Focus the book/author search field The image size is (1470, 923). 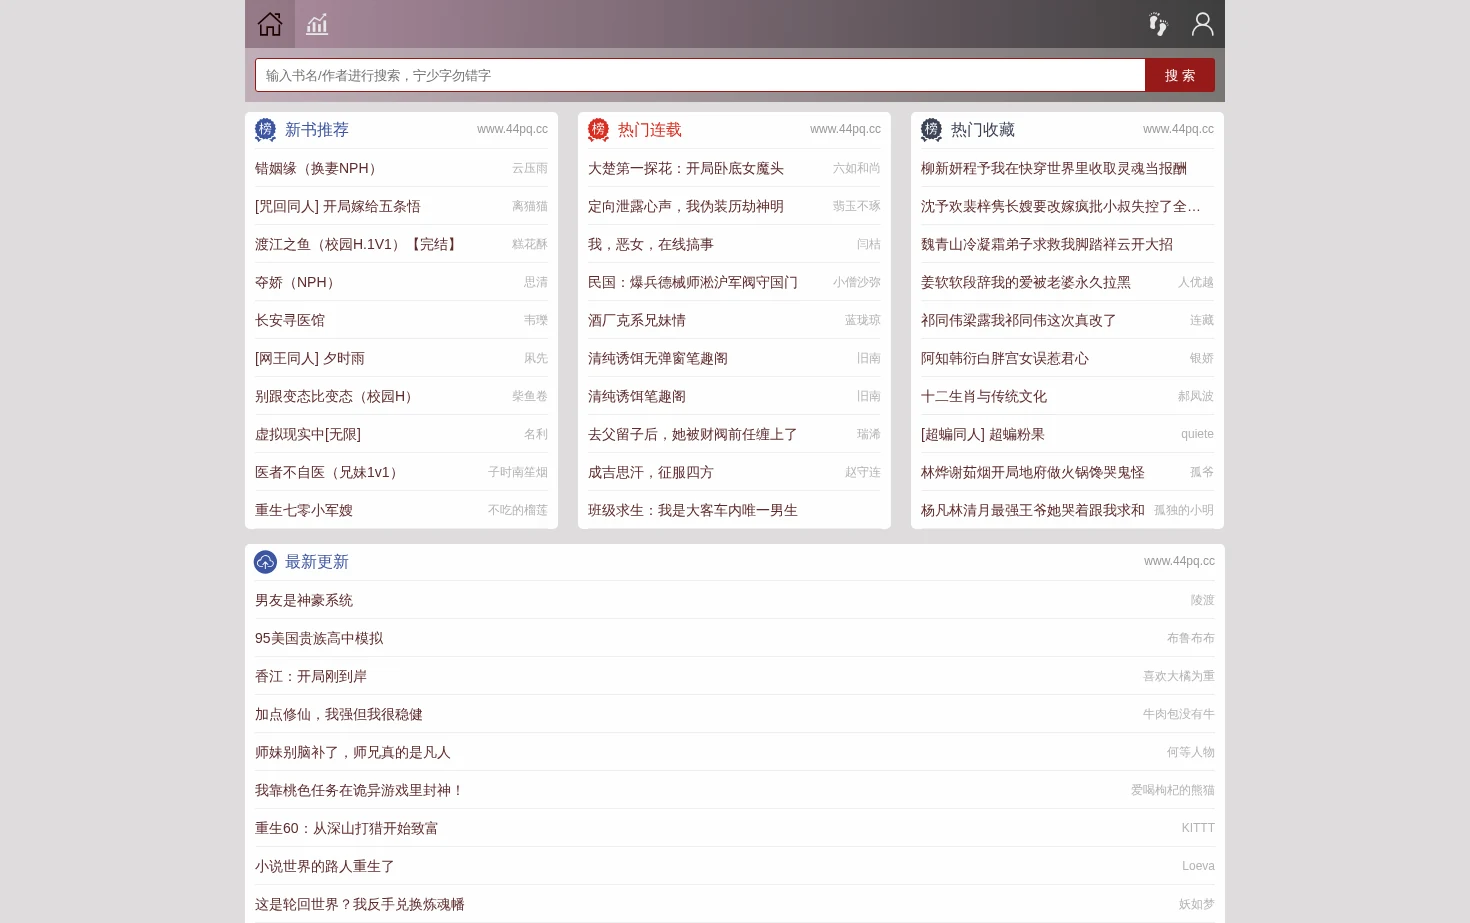tap(700, 75)
